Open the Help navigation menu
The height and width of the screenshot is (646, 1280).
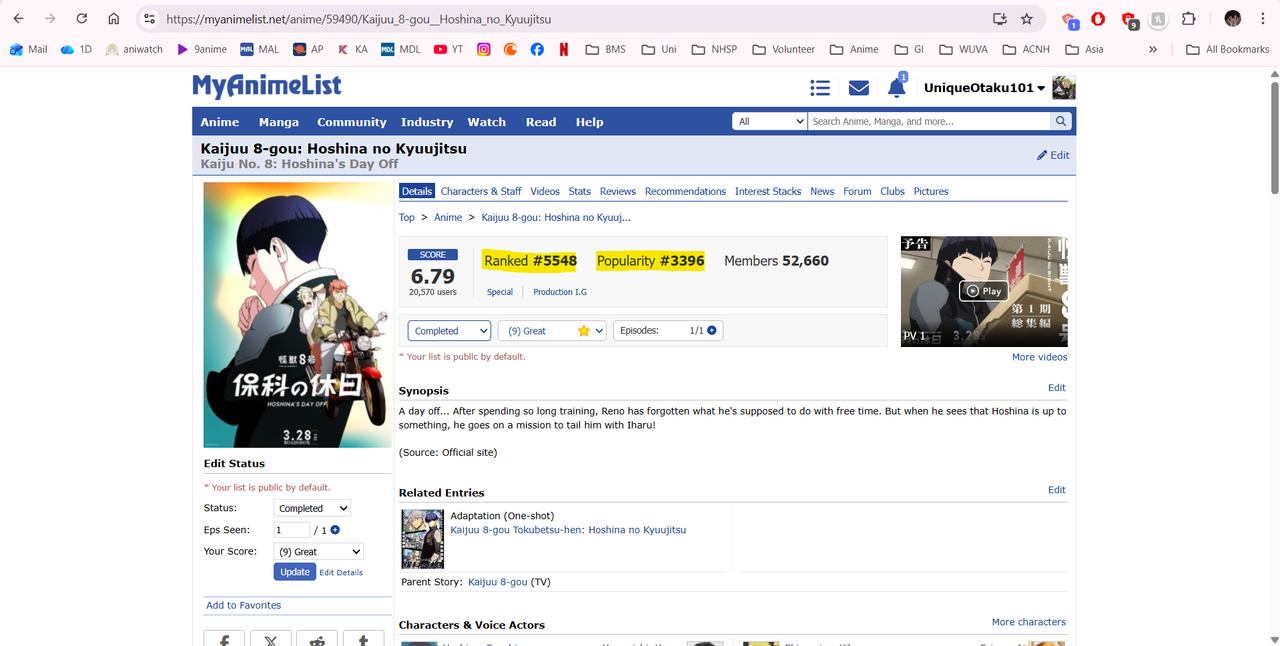[589, 122]
